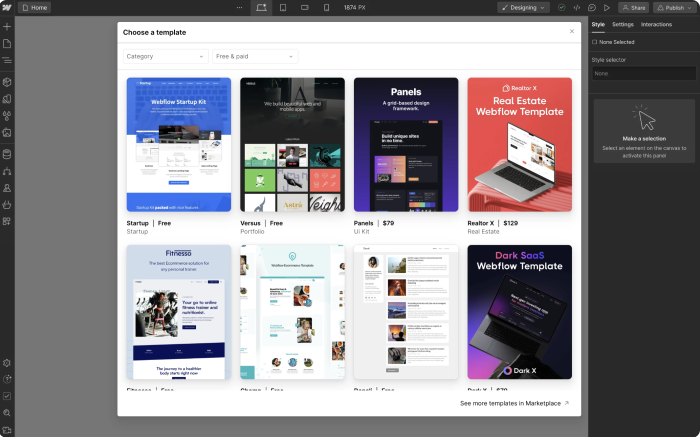Open the Designing mode dropdown

[524, 8]
